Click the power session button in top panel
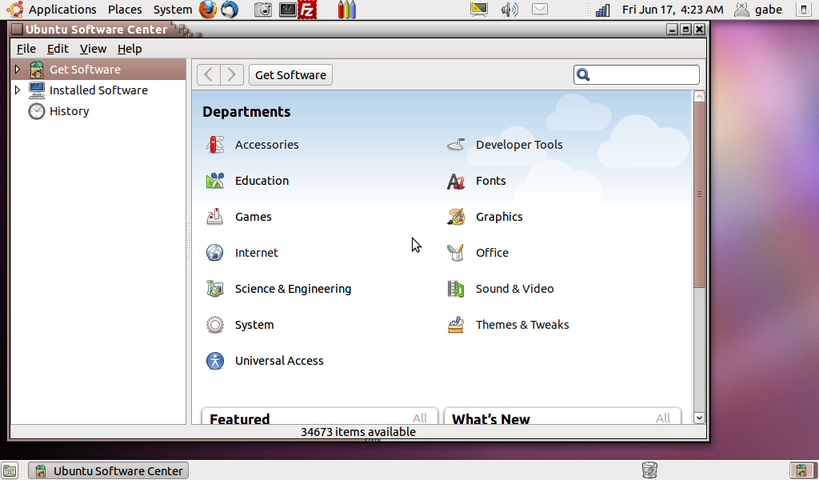 (804, 9)
